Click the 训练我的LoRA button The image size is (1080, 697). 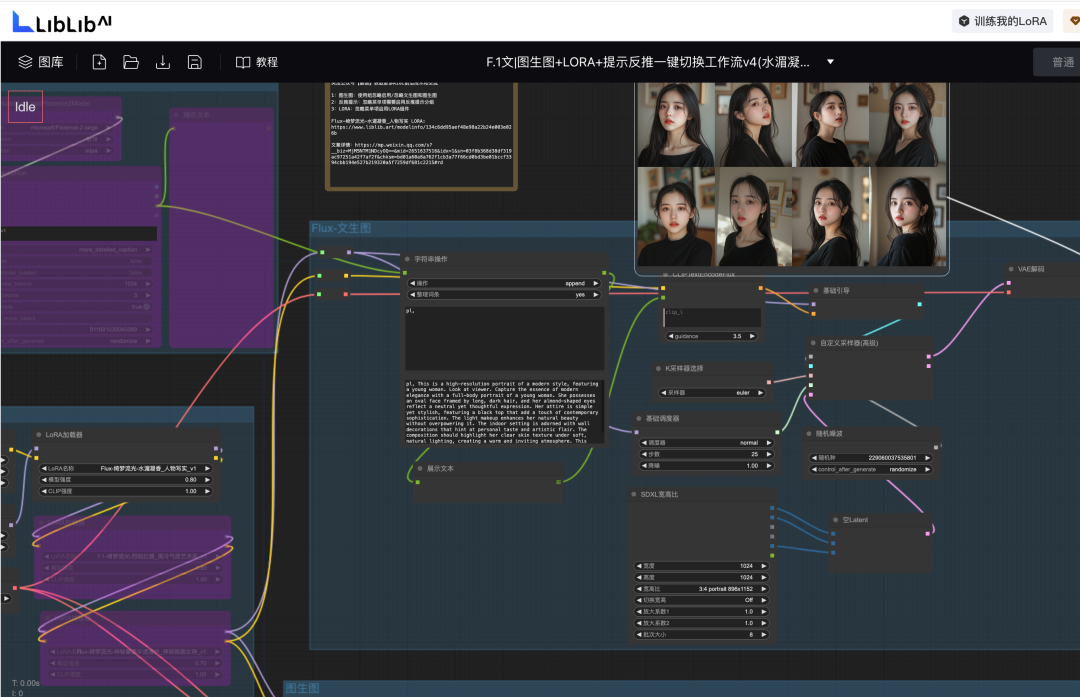(x=1001, y=20)
